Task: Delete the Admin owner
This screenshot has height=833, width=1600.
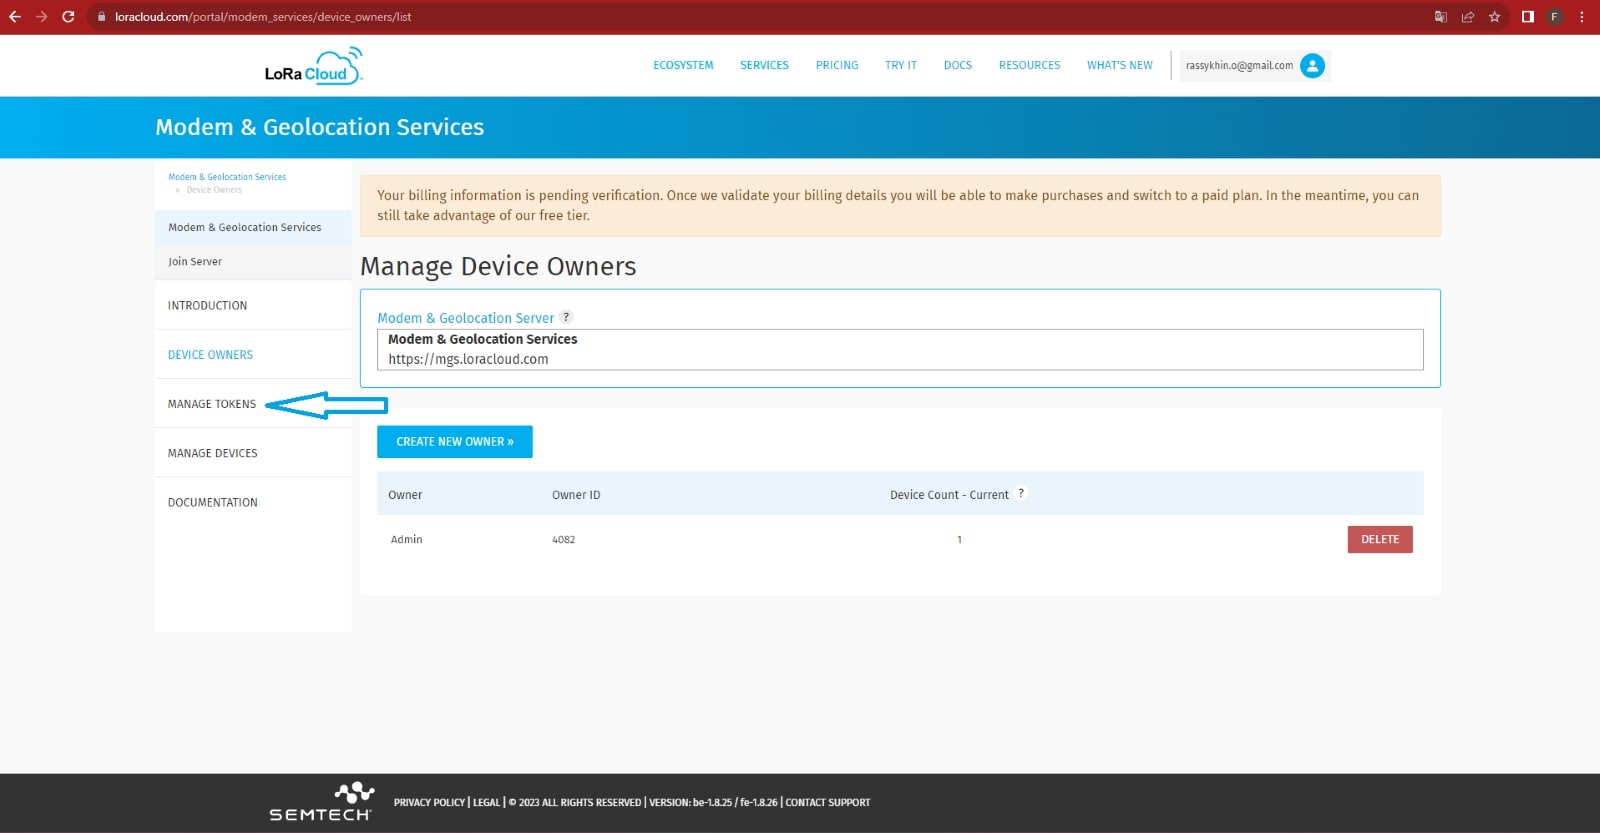Action: coord(1380,539)
